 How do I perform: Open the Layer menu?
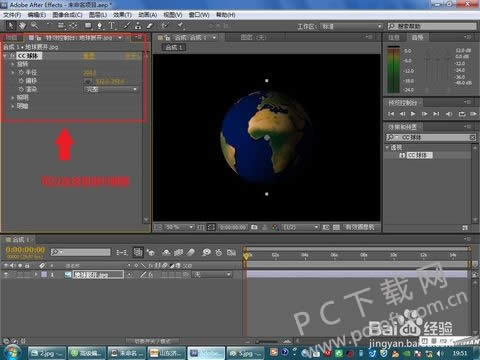[x=98, y=15]
